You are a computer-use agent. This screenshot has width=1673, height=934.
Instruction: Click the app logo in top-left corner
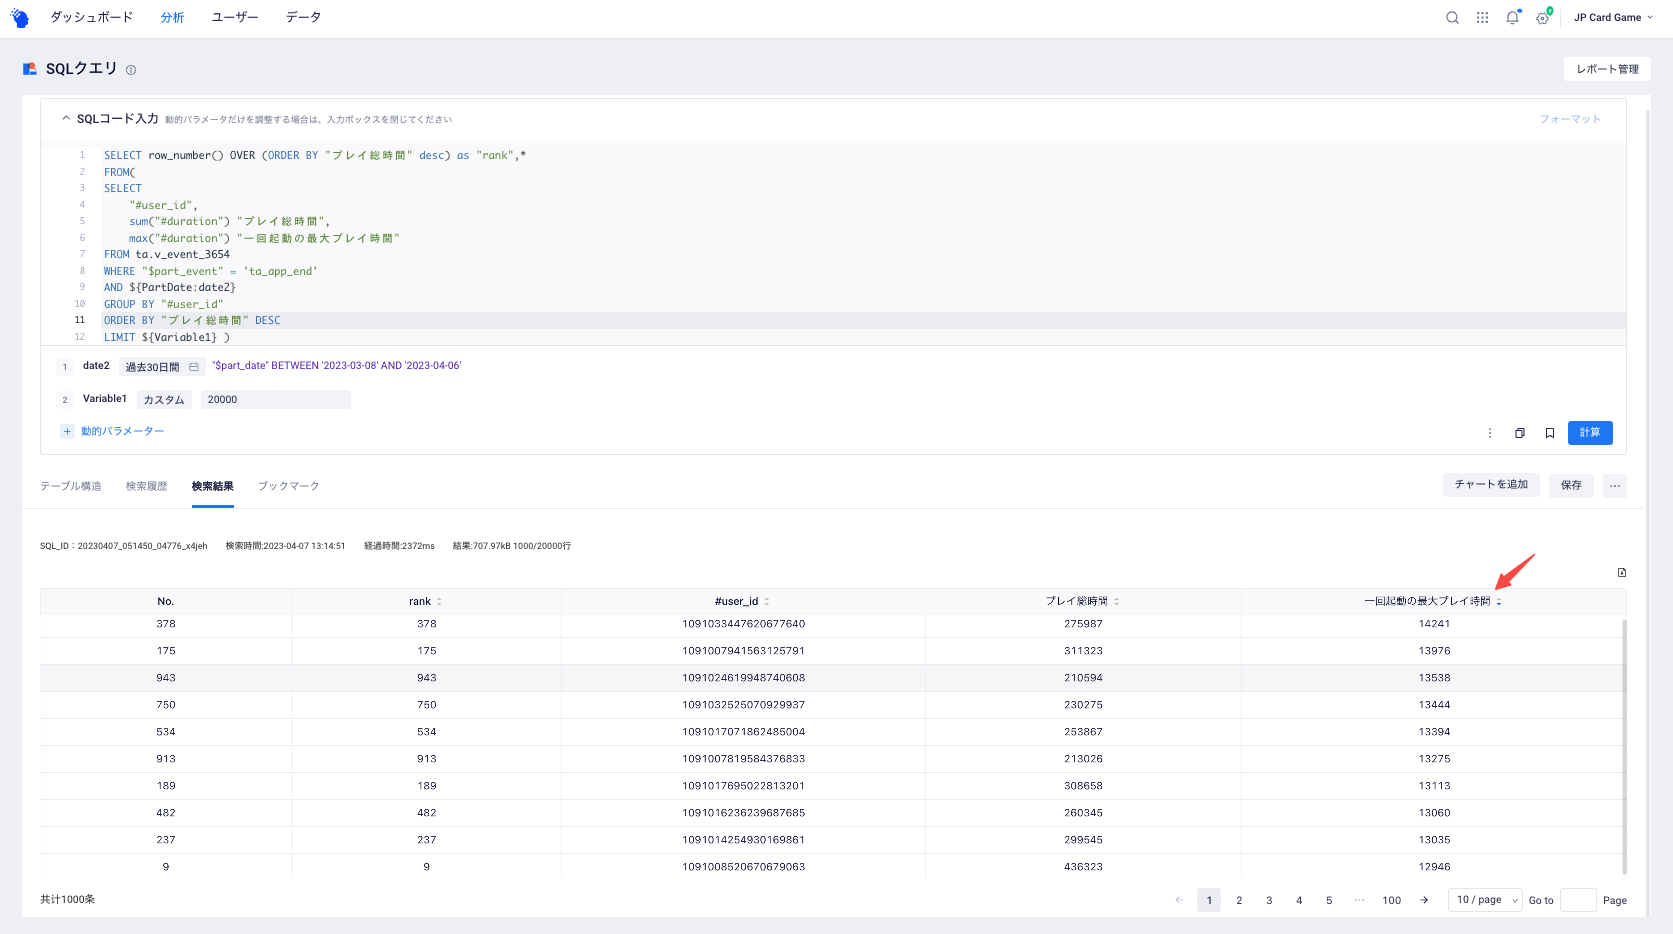tap(19, 17)
